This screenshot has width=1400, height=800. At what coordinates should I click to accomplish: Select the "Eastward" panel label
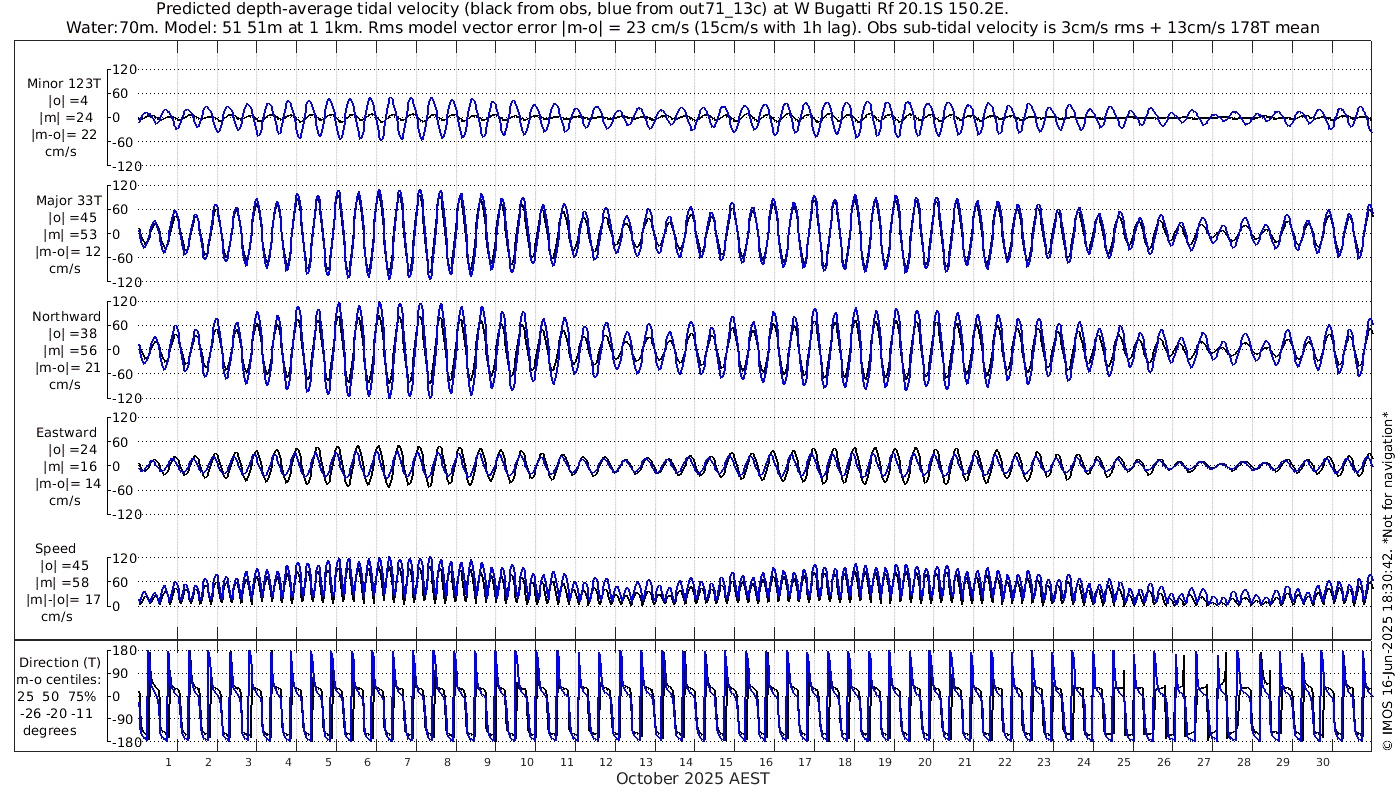tap(66, 433)
